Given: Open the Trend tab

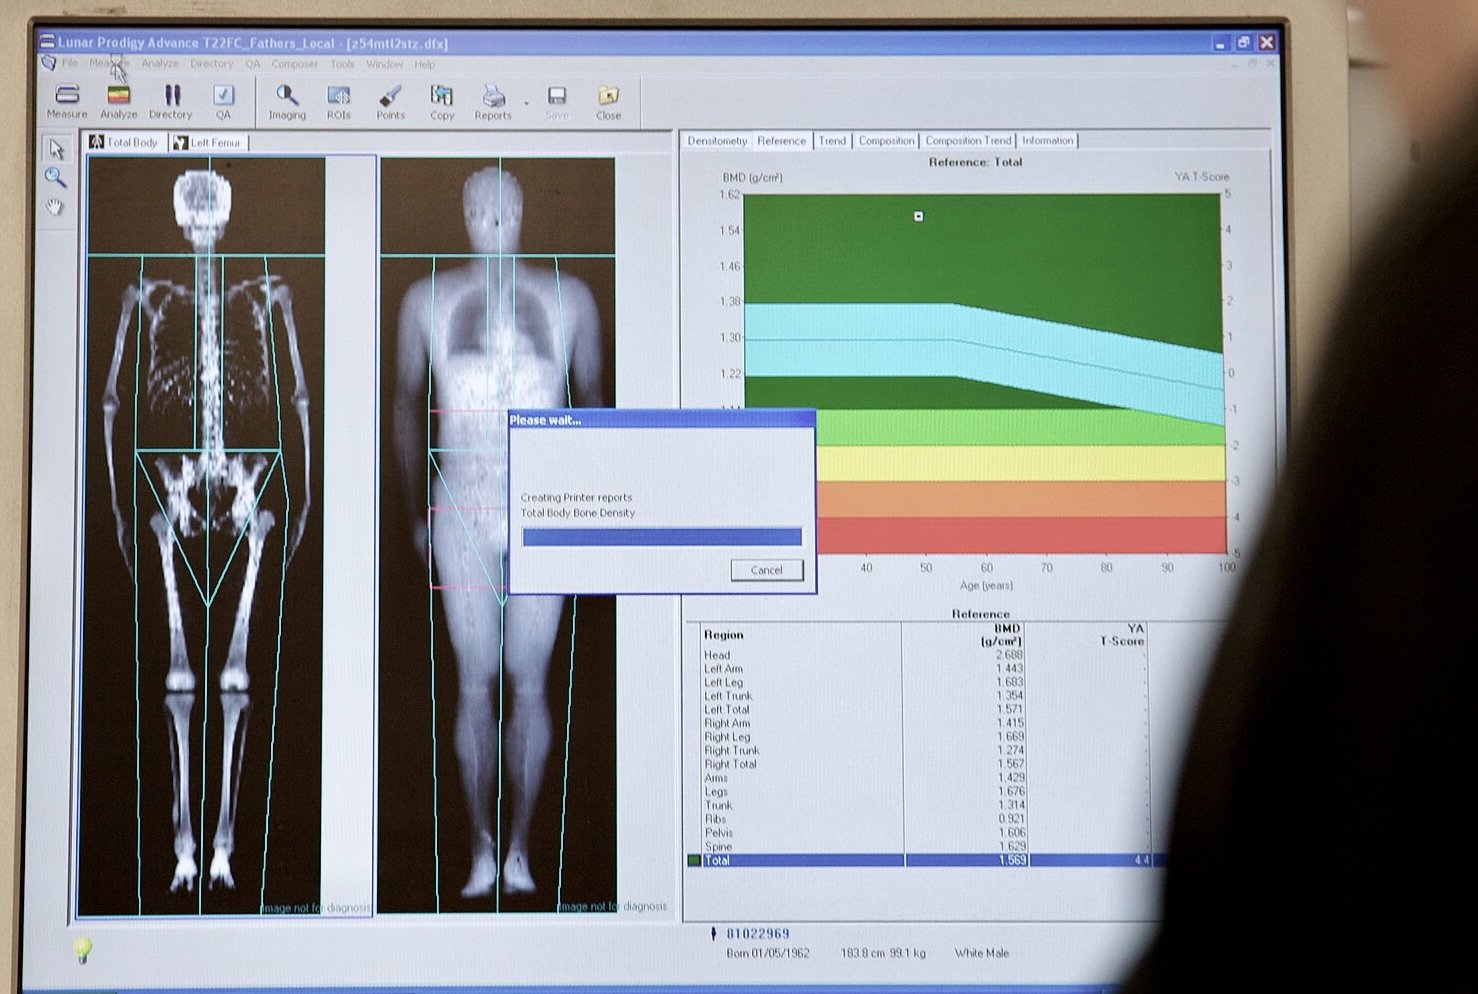Looking at the screenshot, I should [832, 141].
